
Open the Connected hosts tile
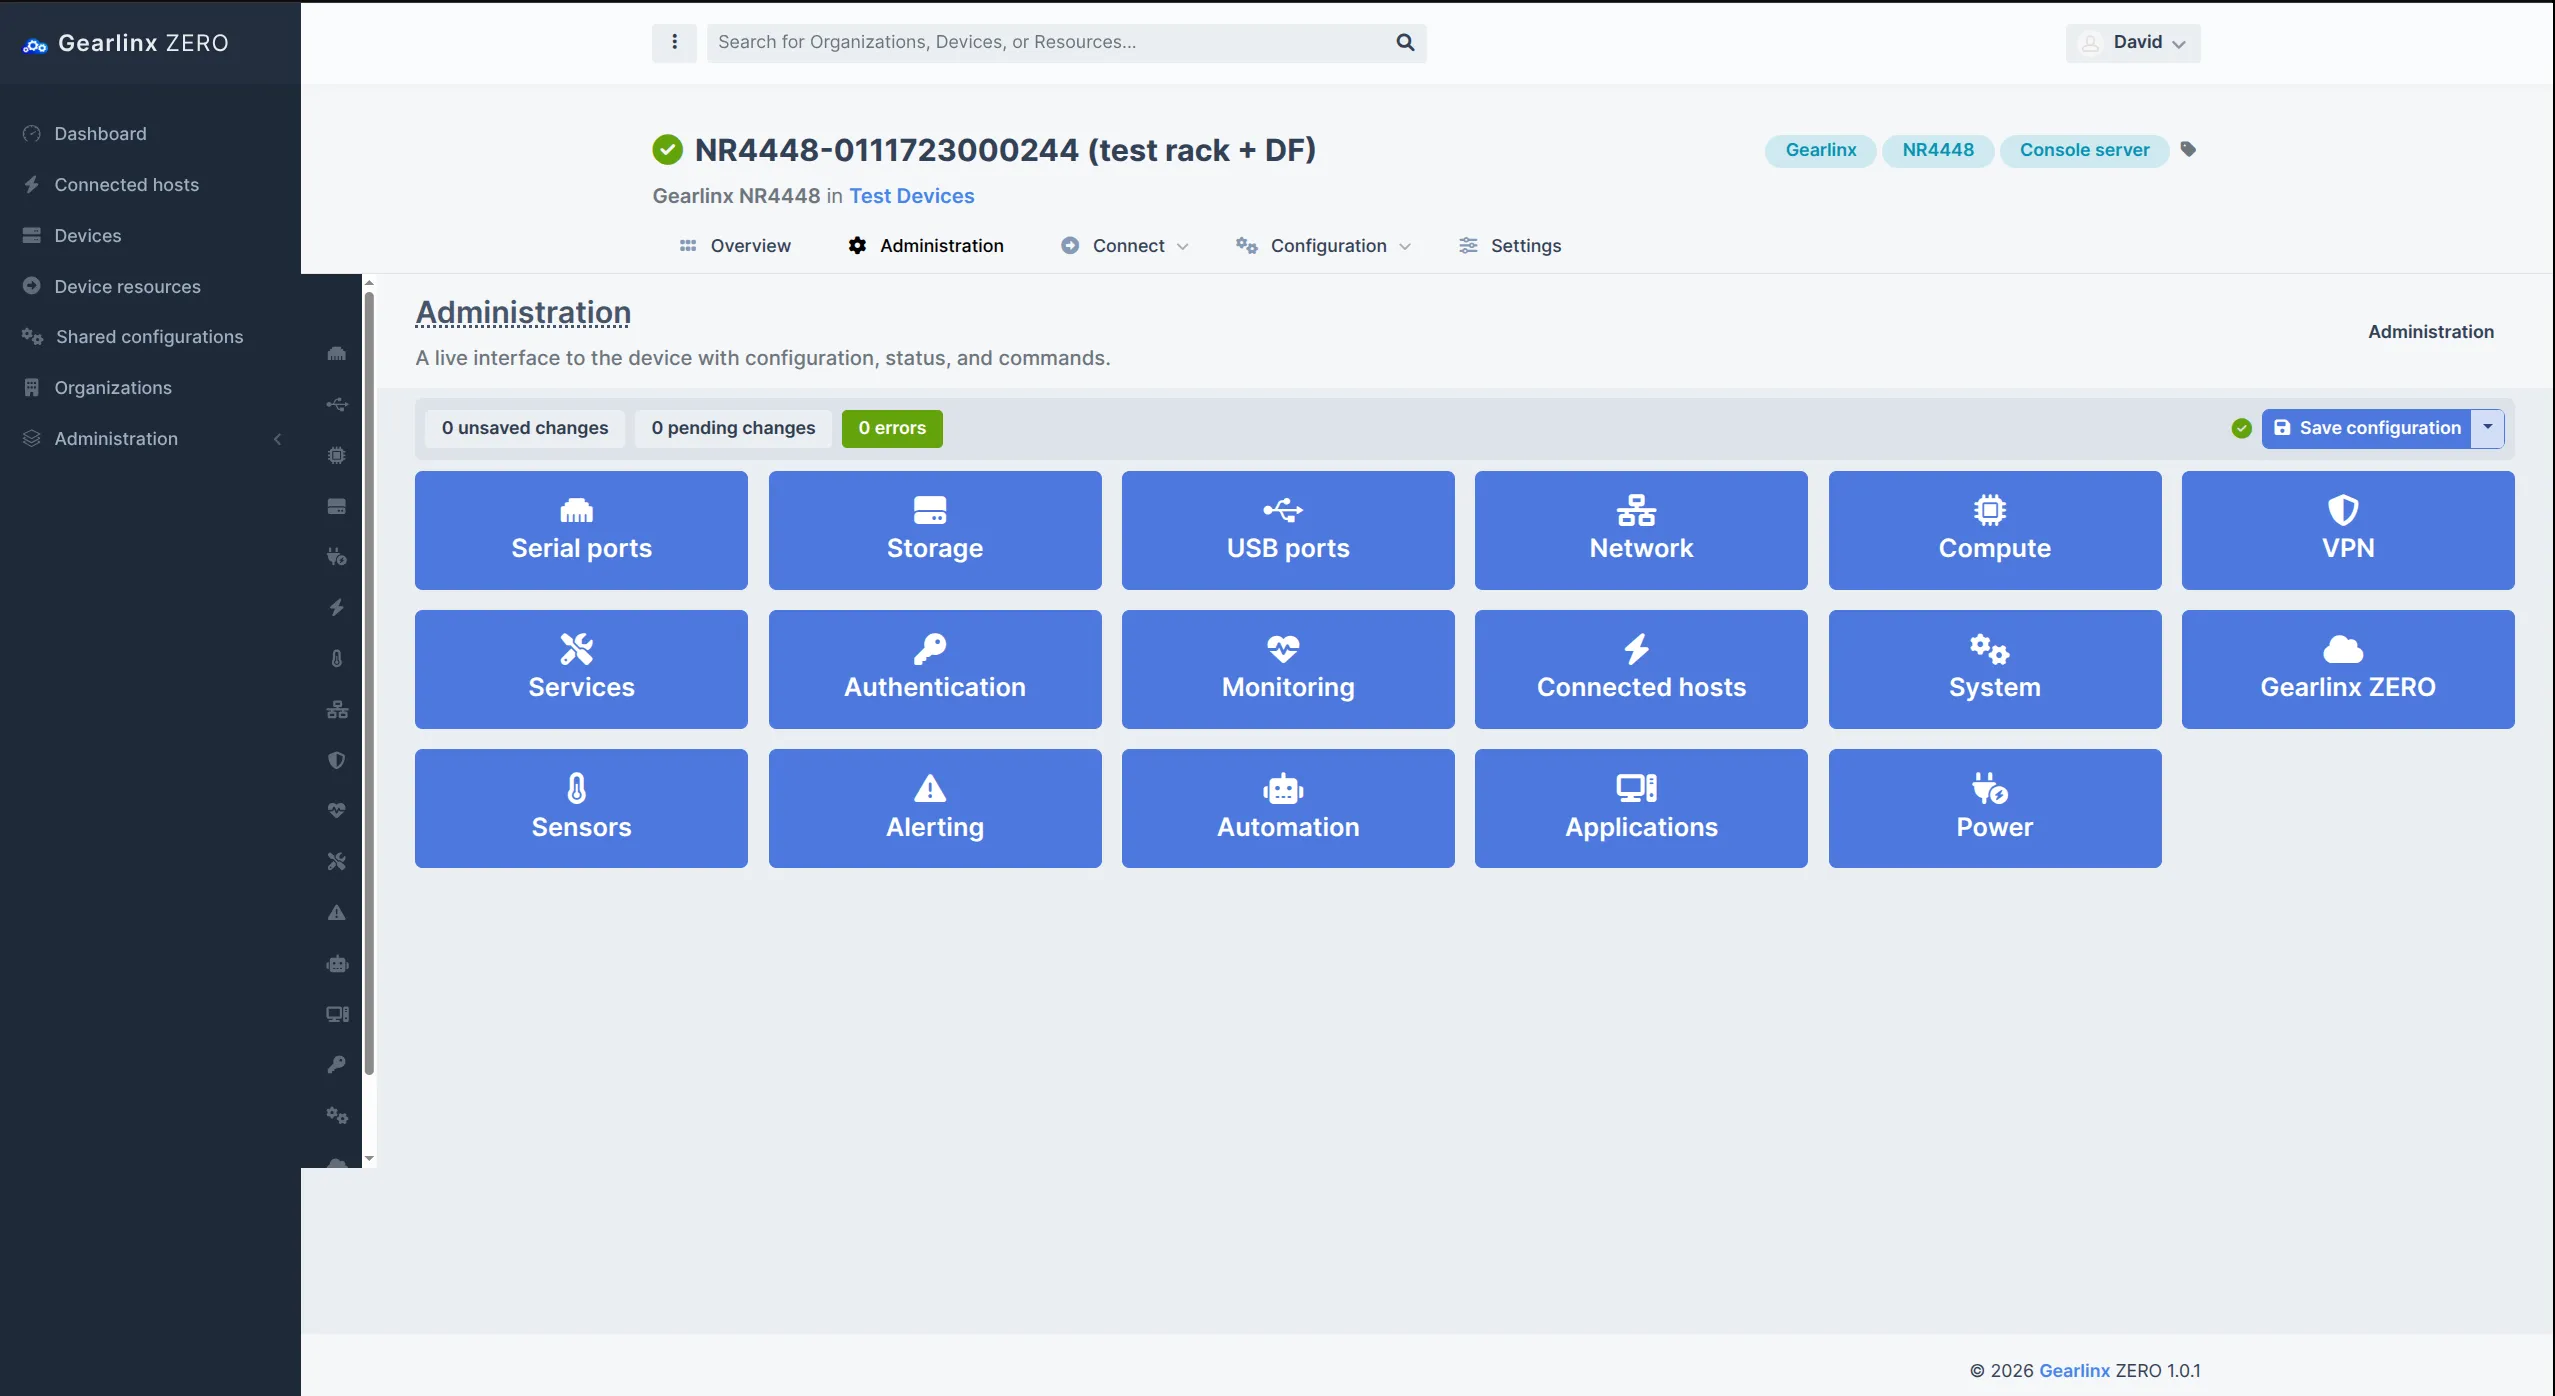(x=1641, y=669)
